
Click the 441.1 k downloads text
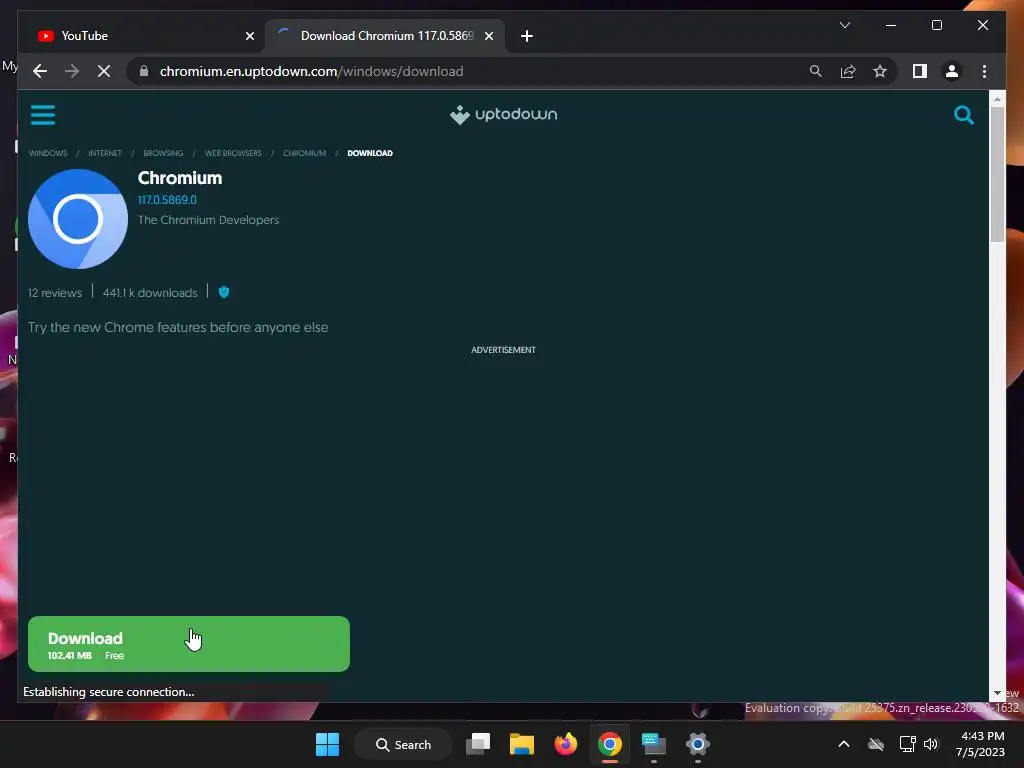[x=150, y=293]
